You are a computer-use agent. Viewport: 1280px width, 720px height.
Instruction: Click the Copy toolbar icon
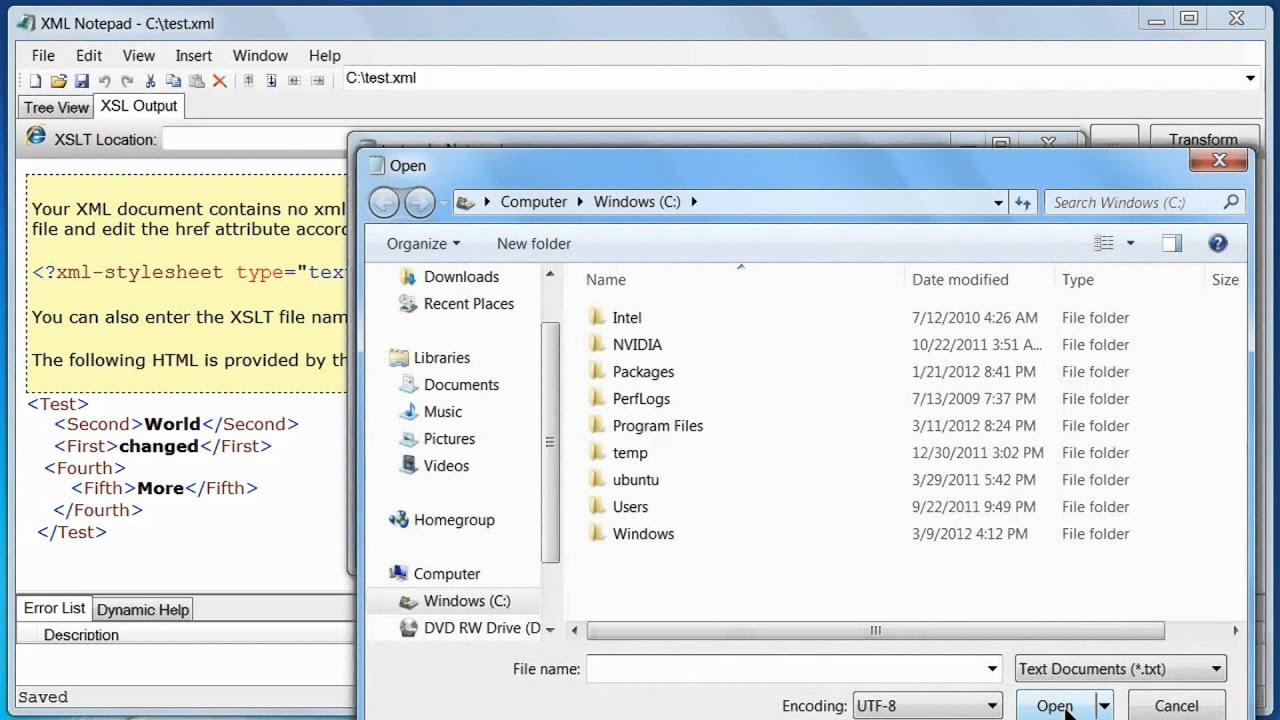tap(173, 81)
